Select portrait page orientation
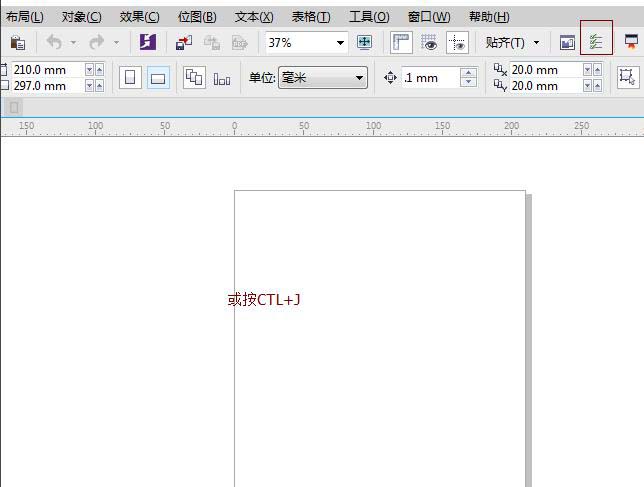 [x=130, y=78]
